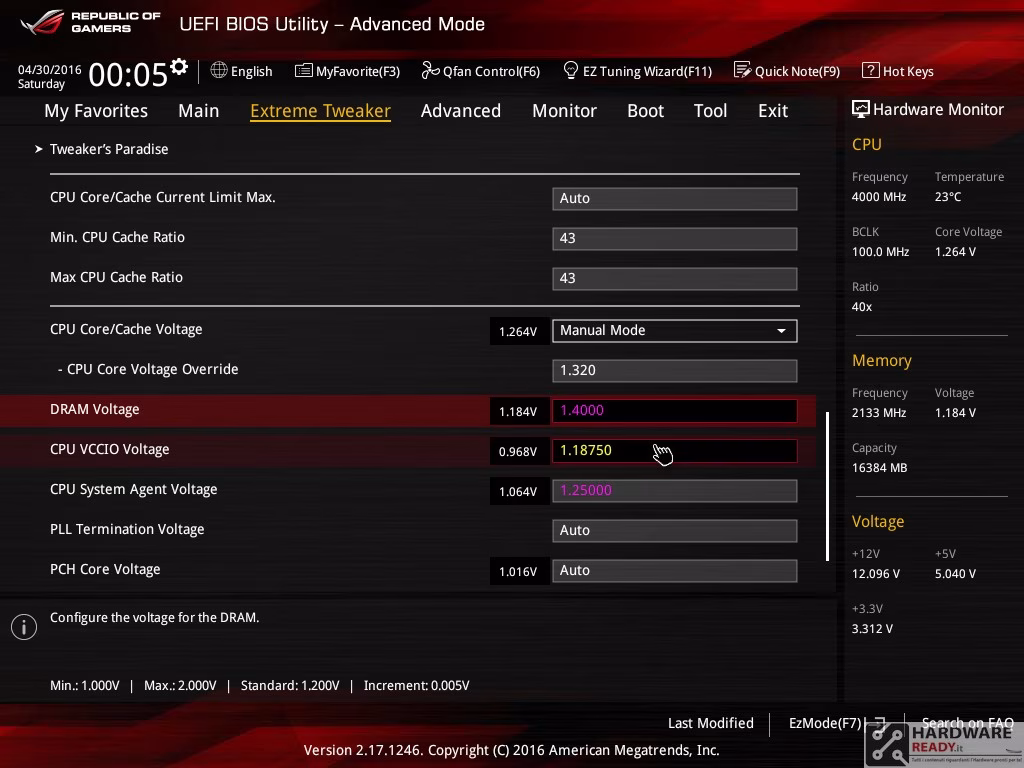
Task: Select PLL Termination Voltage Auto field
Action: point(675,530)
